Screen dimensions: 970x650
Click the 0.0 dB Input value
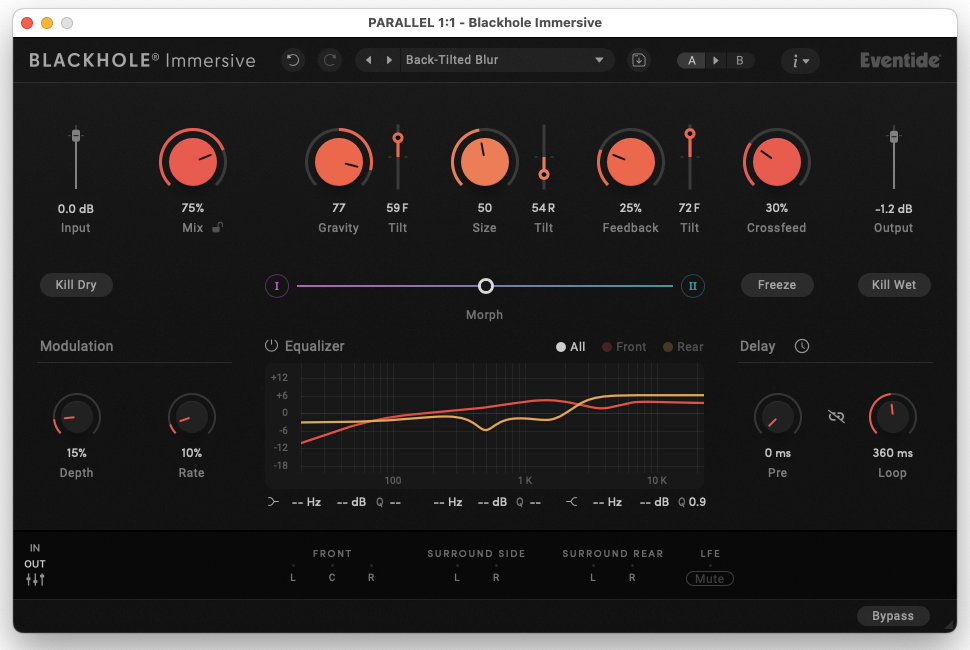tap(76, 208)
